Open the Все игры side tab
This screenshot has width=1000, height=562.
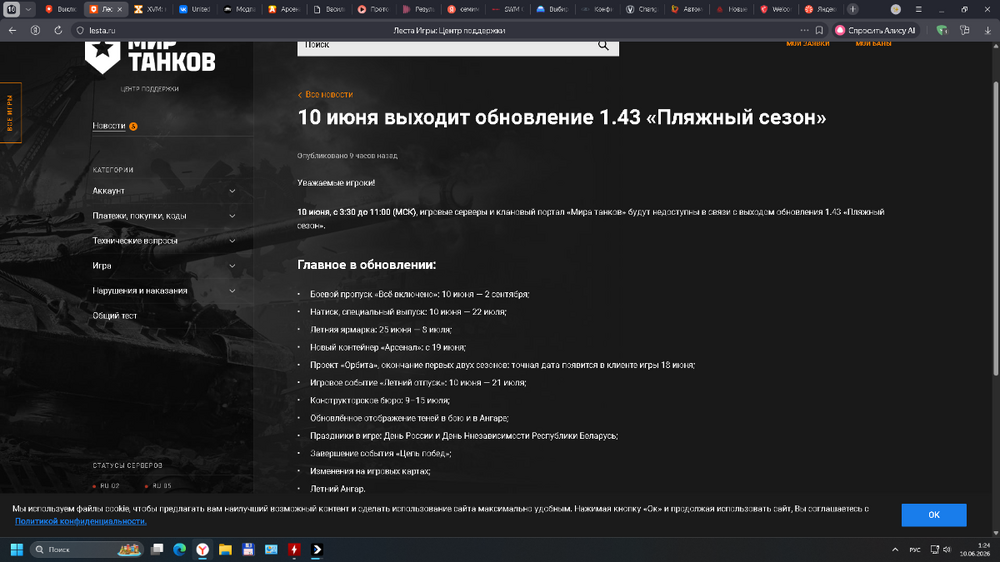coord(10,113)
